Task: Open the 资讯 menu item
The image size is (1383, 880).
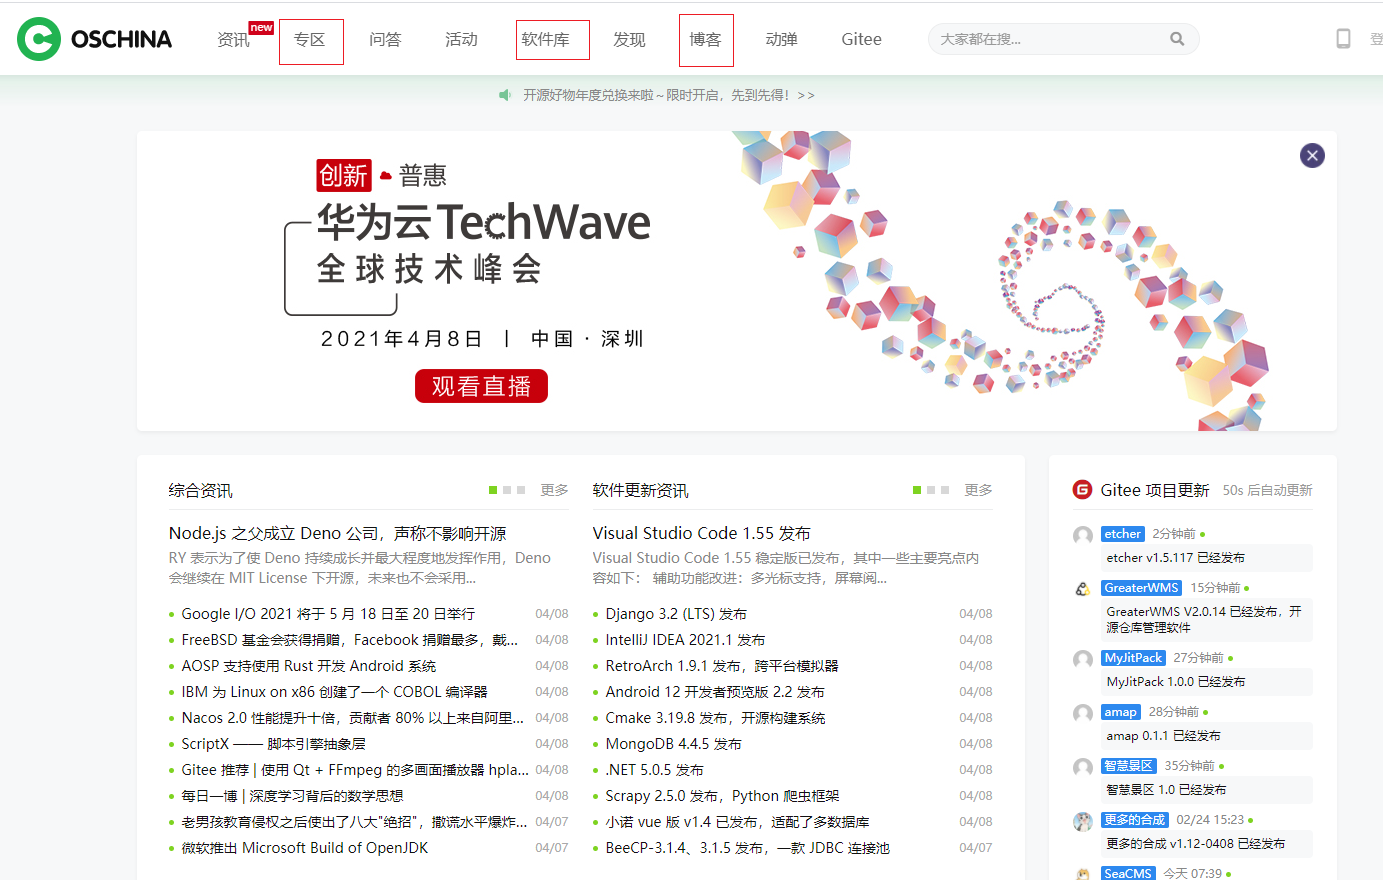Action: [x=233, y=40]
